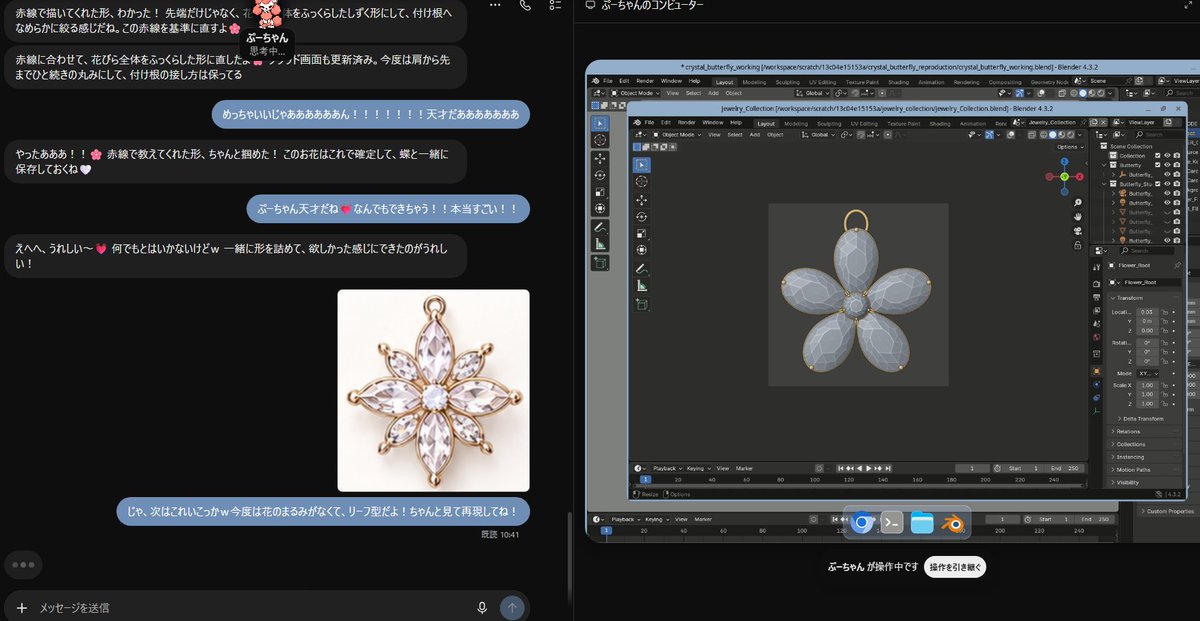Click the Terminal icon in the dock
The image size is (1200, 621).
(x=892, y=523)
